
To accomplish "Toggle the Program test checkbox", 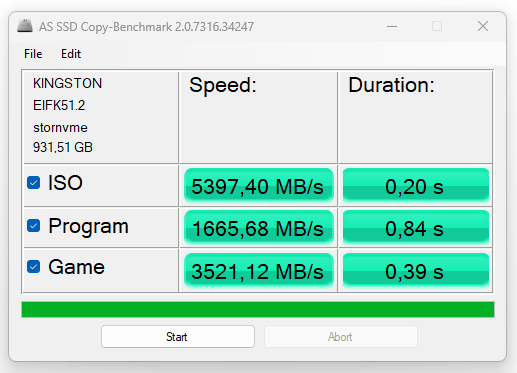I will coord(34,226).
